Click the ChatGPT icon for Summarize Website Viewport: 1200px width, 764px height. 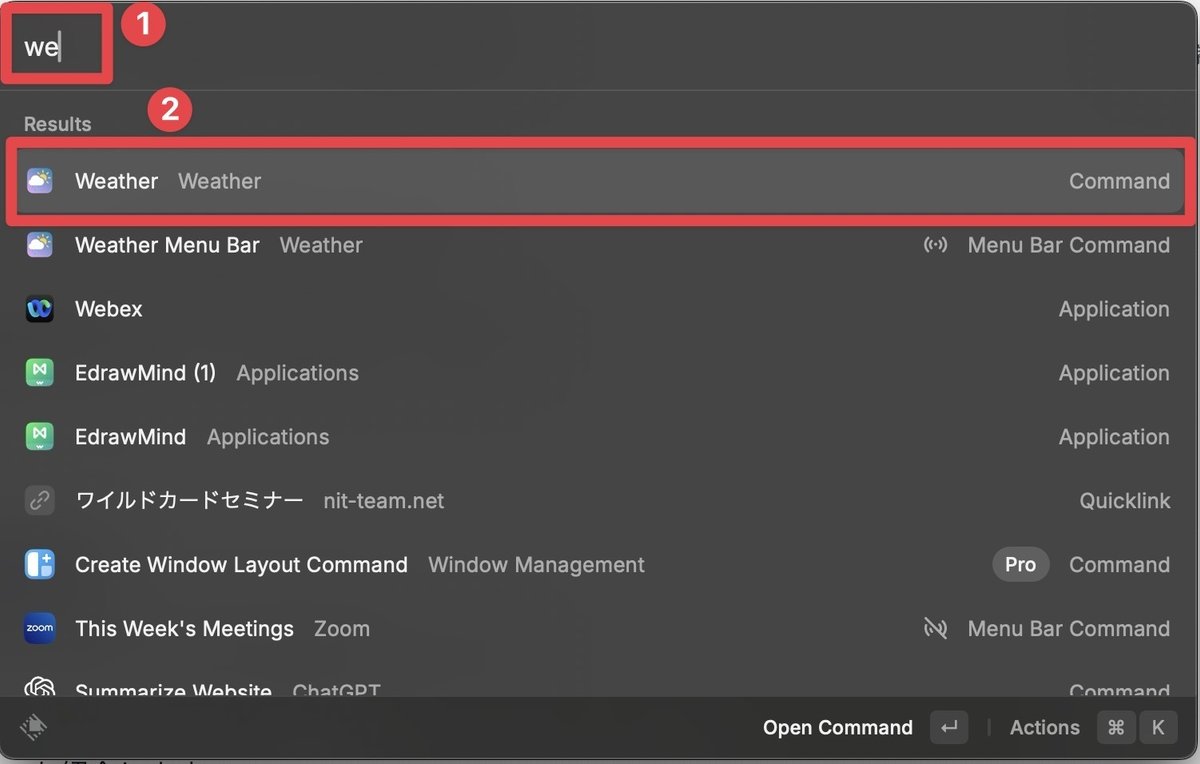(x=40, y=688)
